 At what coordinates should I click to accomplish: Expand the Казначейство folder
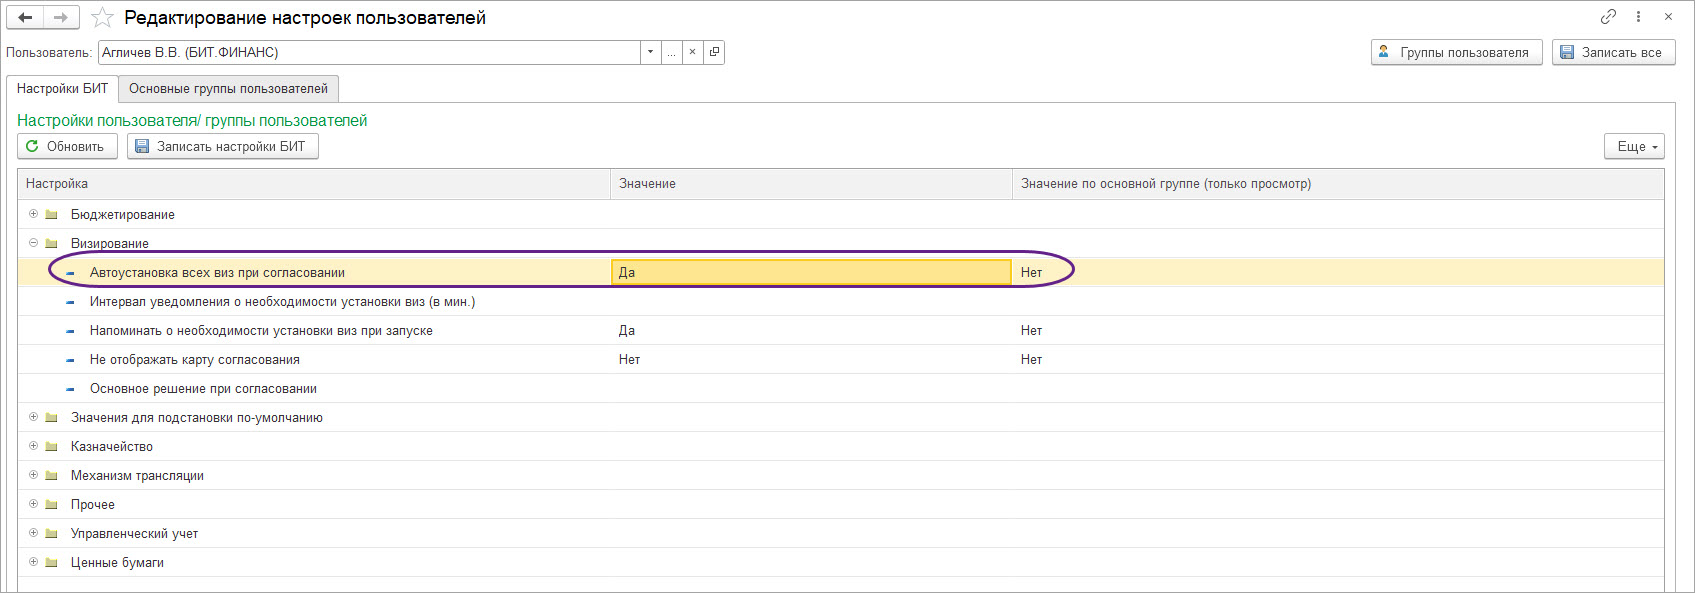click(x=33, y=446)
